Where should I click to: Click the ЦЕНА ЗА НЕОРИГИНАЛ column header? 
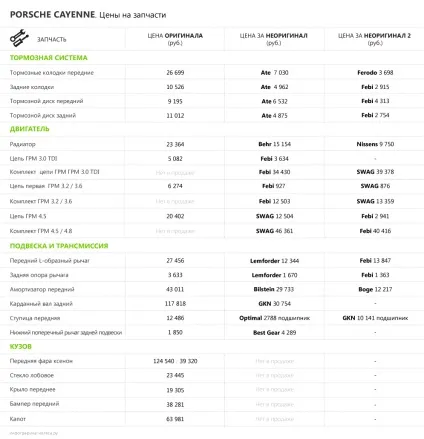[274, 39]
